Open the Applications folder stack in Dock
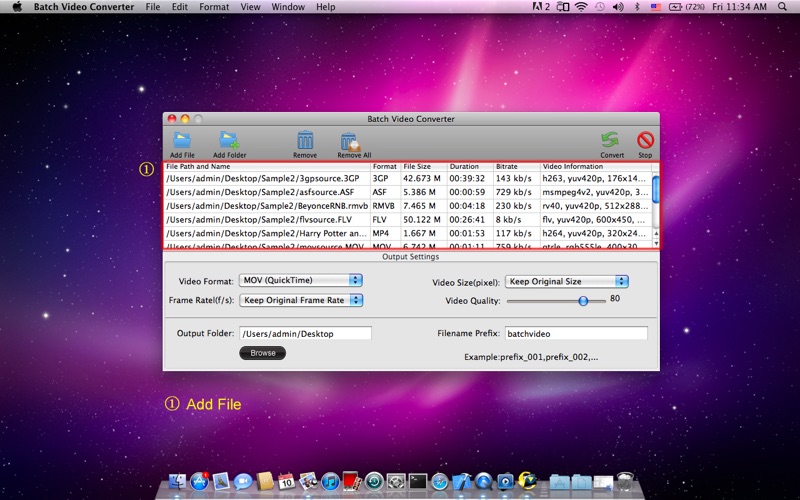The width and height of the screenshot is (800, 500). [x=560, y=482]
